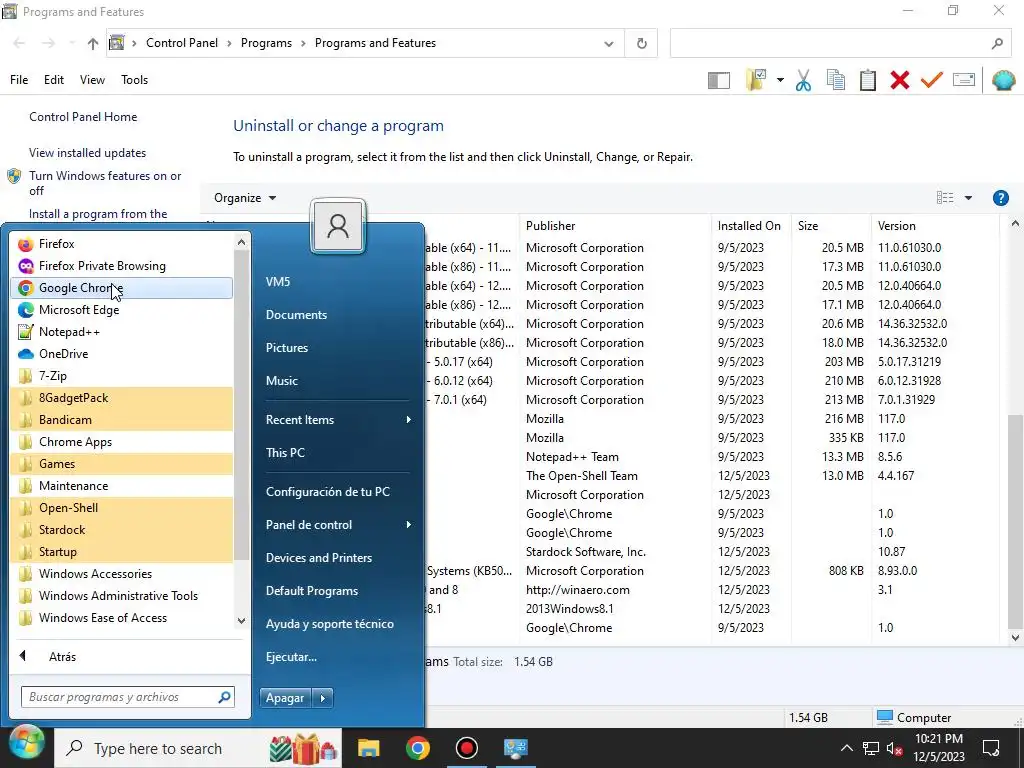The width and height of the screenshot is (1024, 768).
Task: Click the Type here to search box
Action: coord(198,748)
